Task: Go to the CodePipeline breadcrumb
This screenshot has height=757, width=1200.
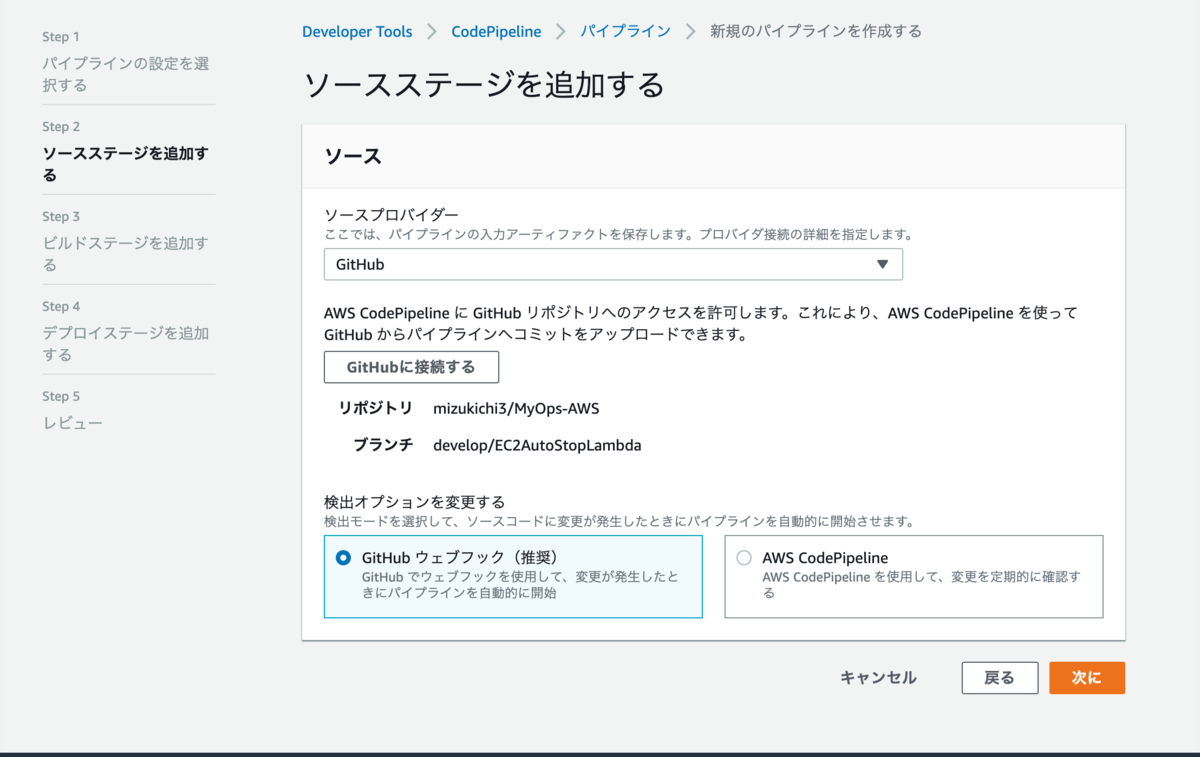Action: (496, 32)
